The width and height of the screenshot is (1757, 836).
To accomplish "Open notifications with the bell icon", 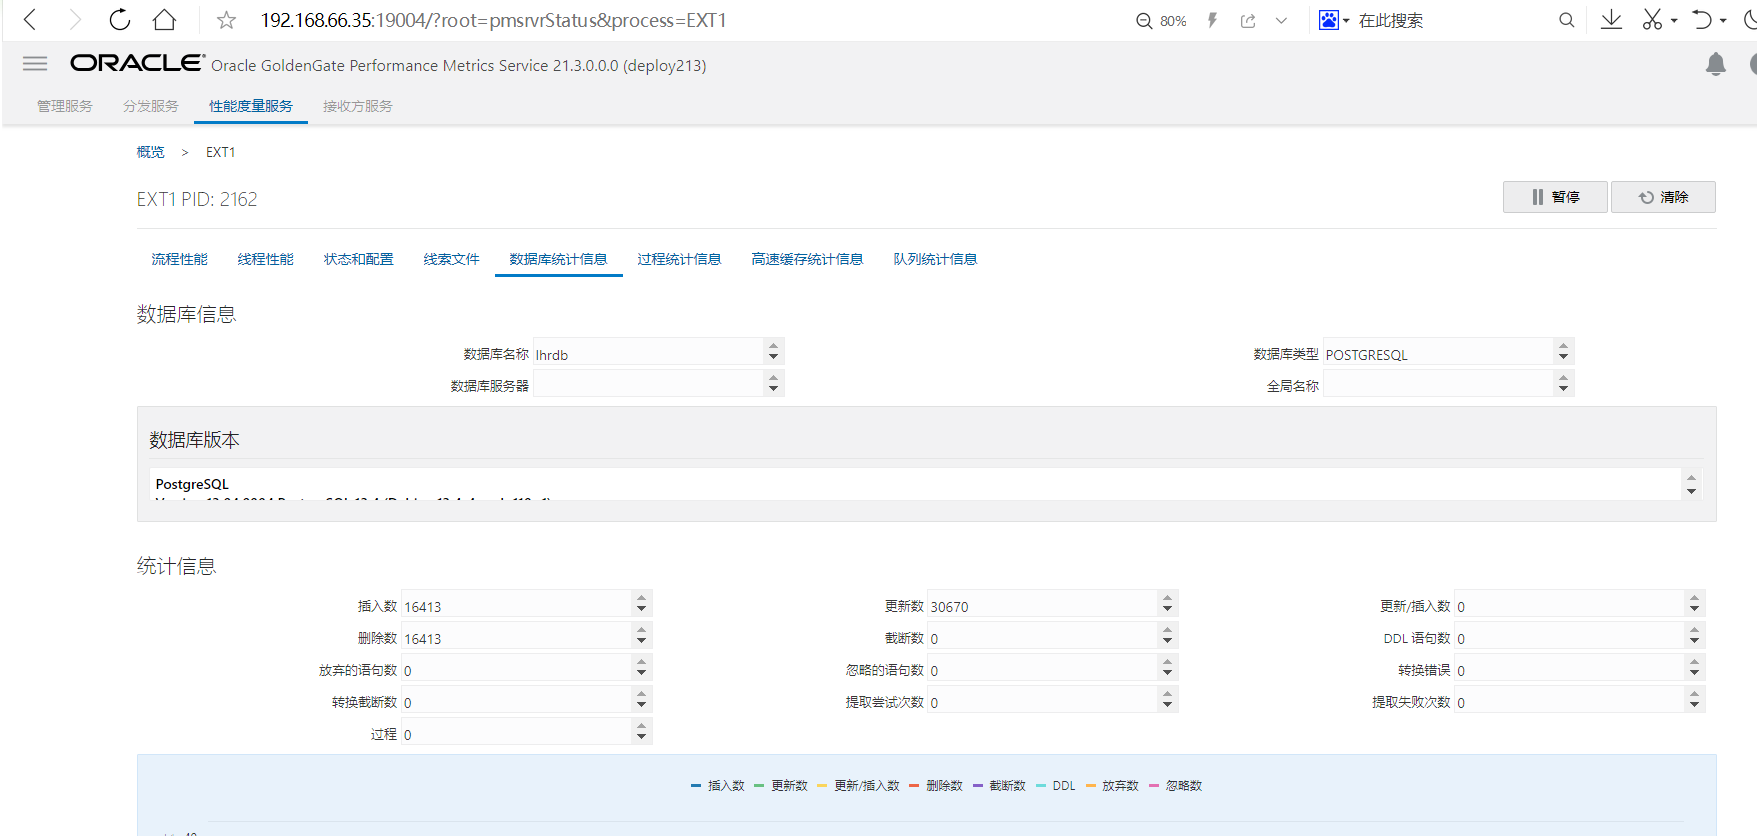I will [1716, 64].
